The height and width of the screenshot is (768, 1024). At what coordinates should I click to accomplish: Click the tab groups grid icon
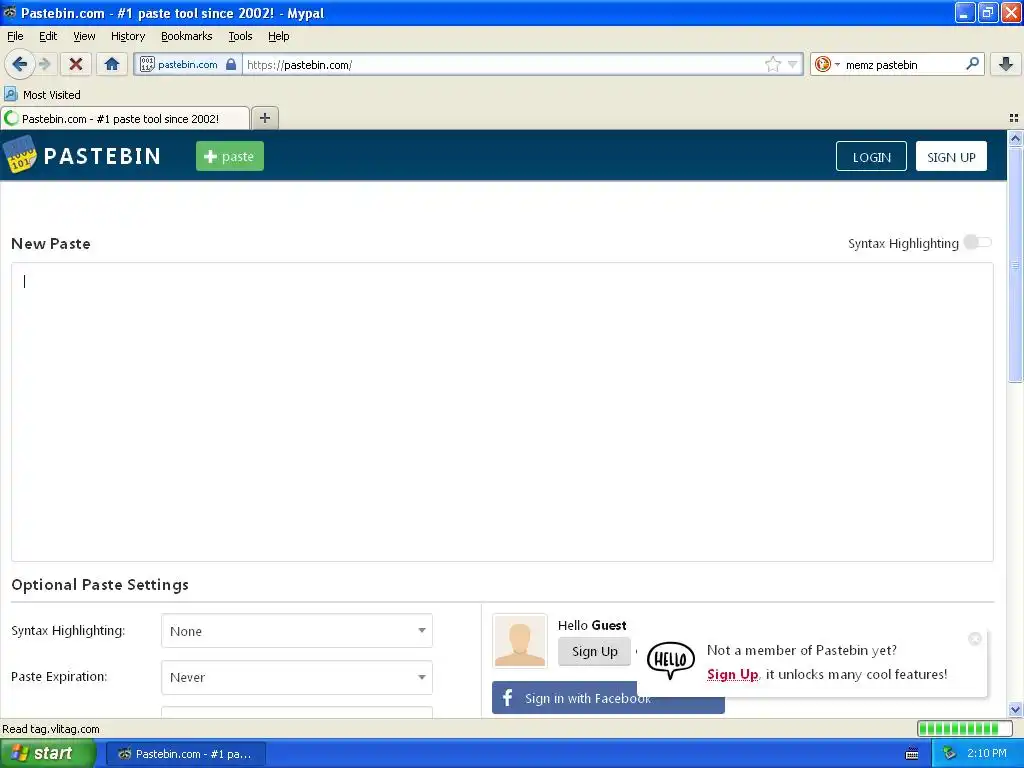(x=1014, y=118)
